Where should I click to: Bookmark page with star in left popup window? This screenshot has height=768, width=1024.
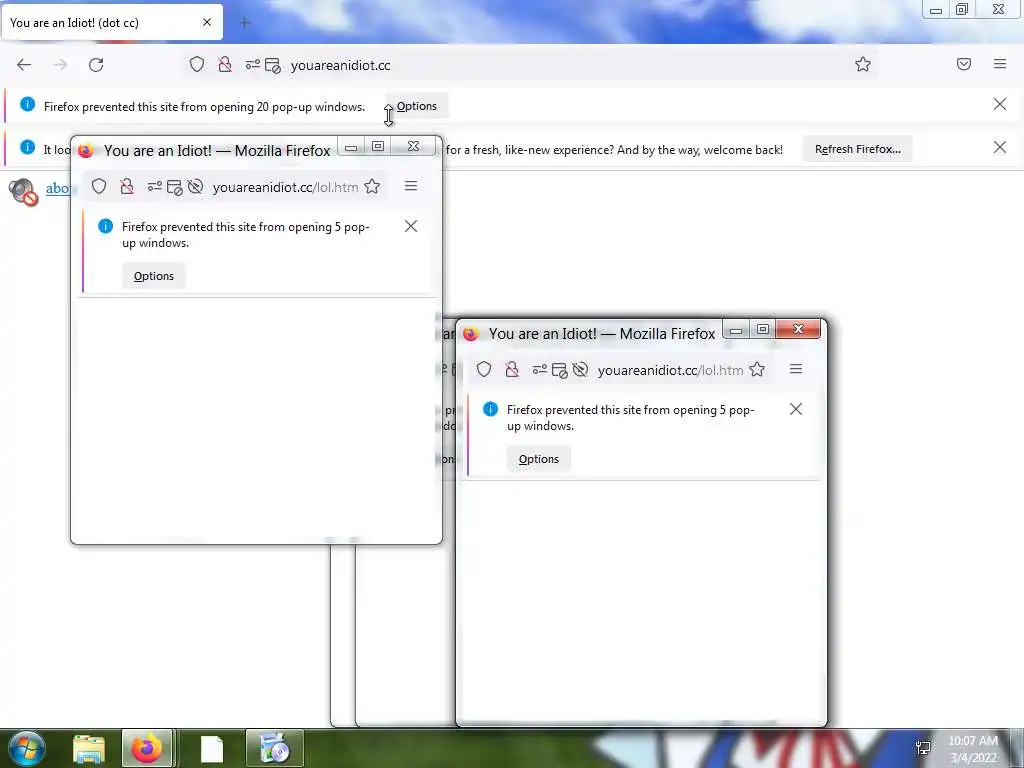tap(372, 187)
